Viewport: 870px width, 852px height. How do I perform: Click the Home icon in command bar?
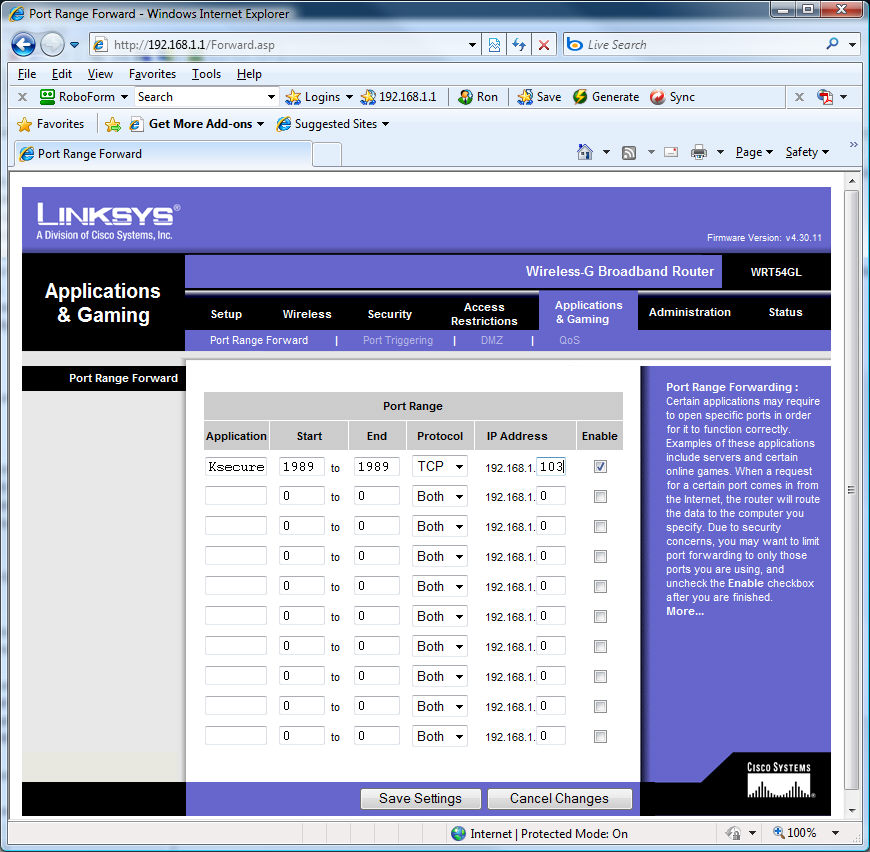[585, 152]
